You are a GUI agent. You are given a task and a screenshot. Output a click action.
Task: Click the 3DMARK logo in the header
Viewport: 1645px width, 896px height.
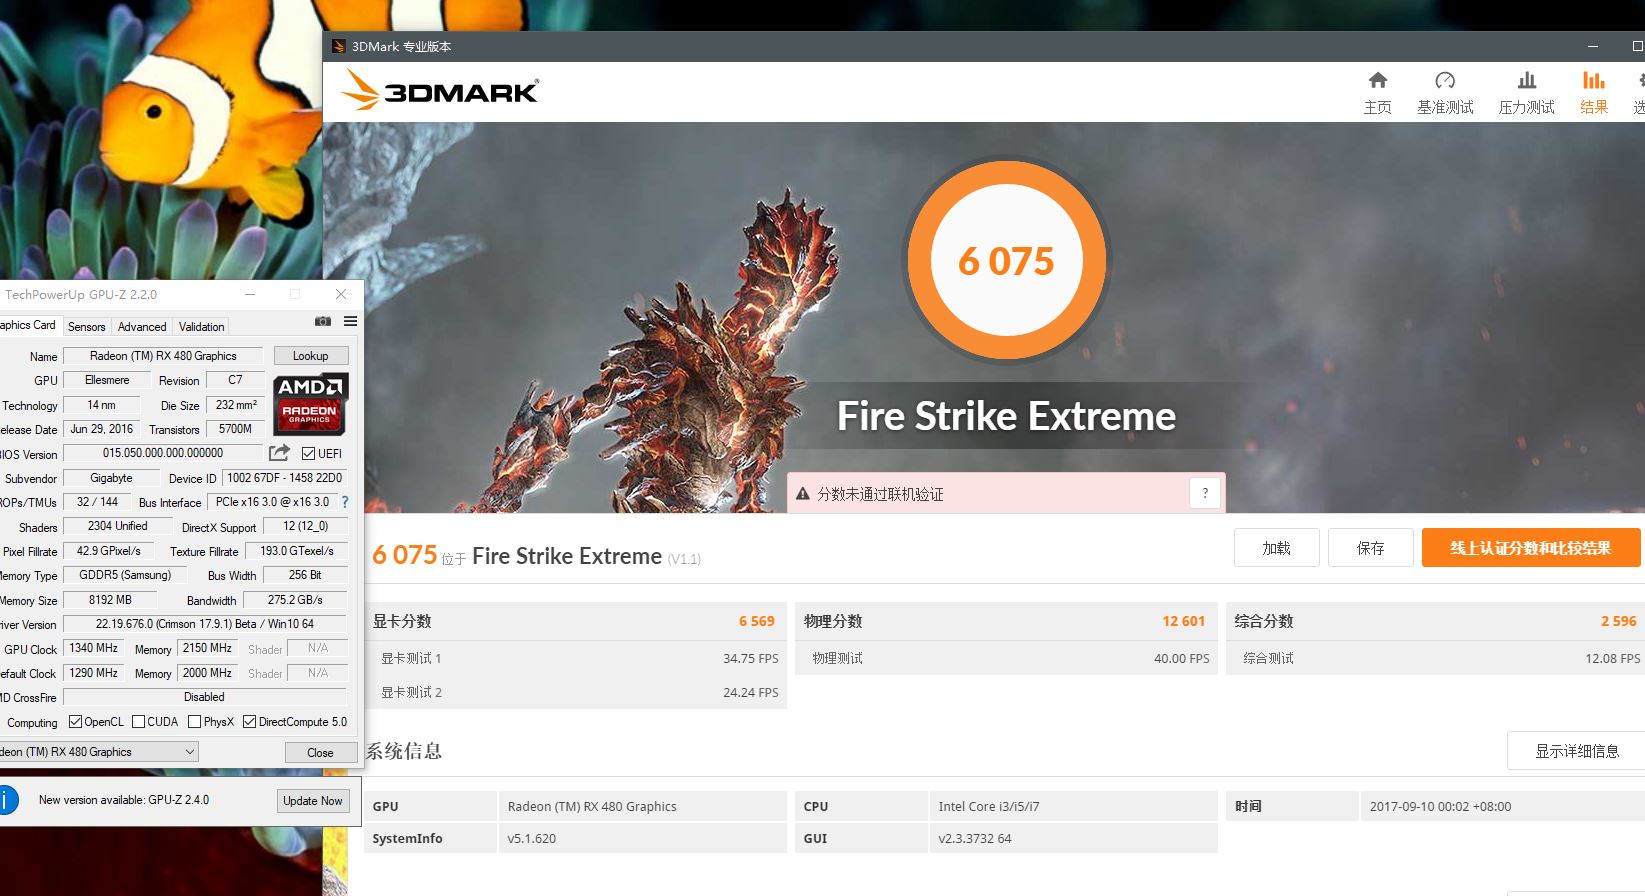tap(440, 90)
